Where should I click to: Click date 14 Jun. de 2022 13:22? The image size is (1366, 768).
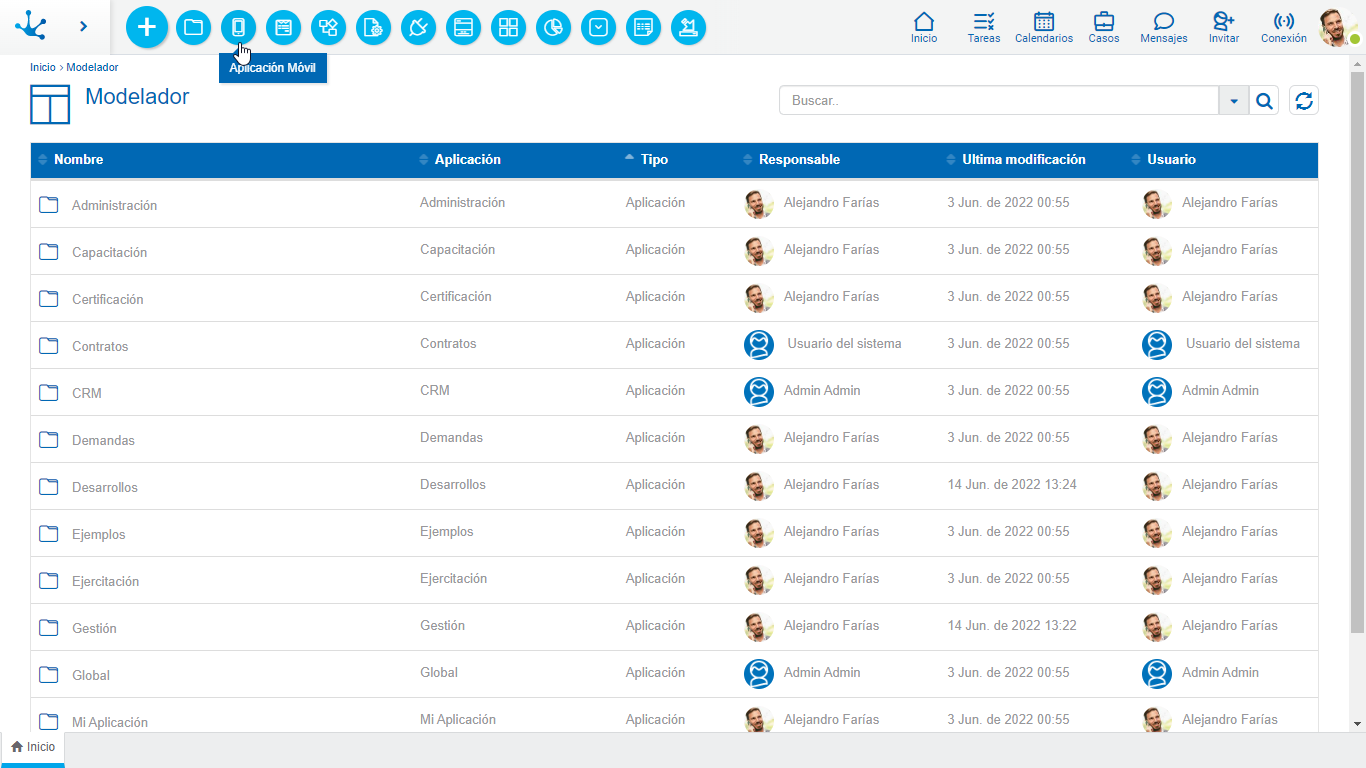1012,625
